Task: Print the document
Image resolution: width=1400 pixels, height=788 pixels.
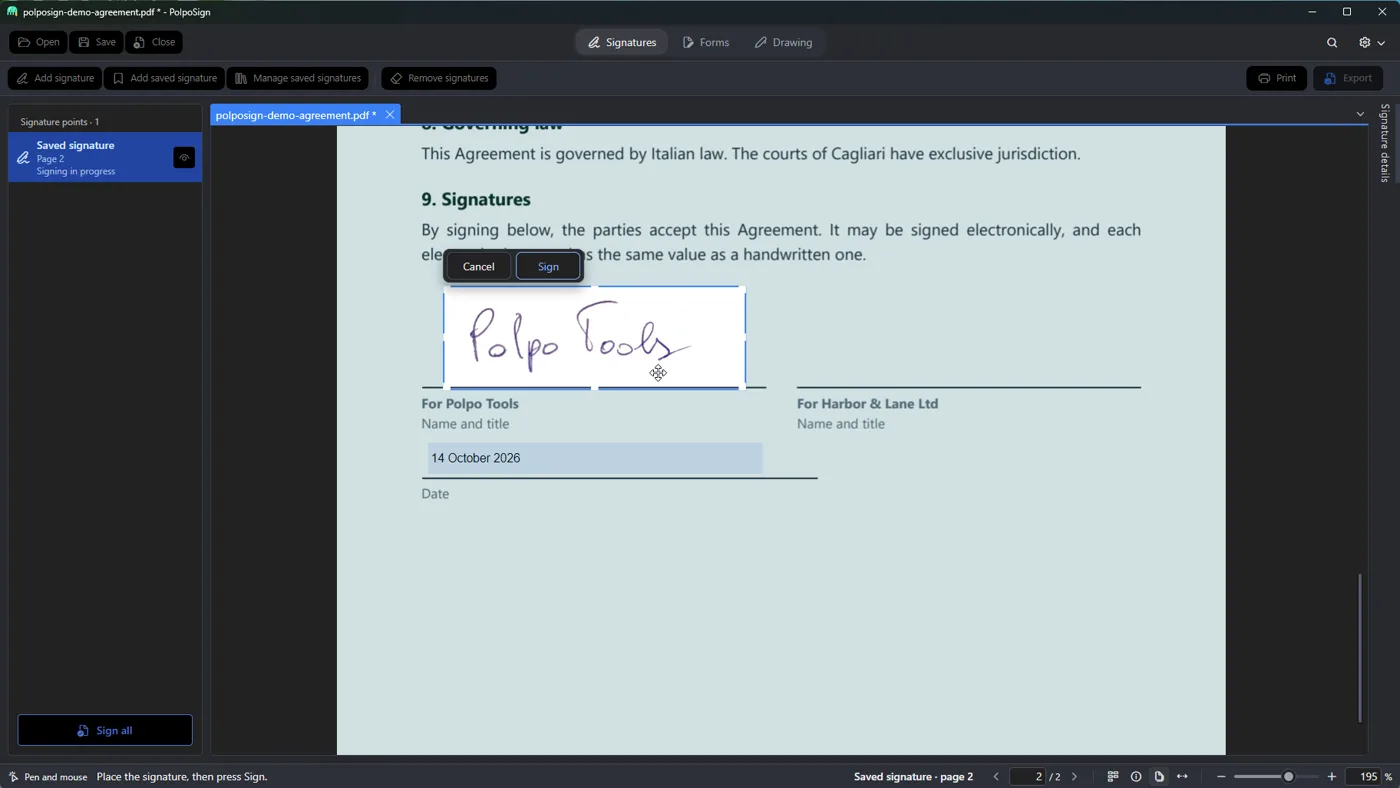Action: click(x=1277, y=78)
